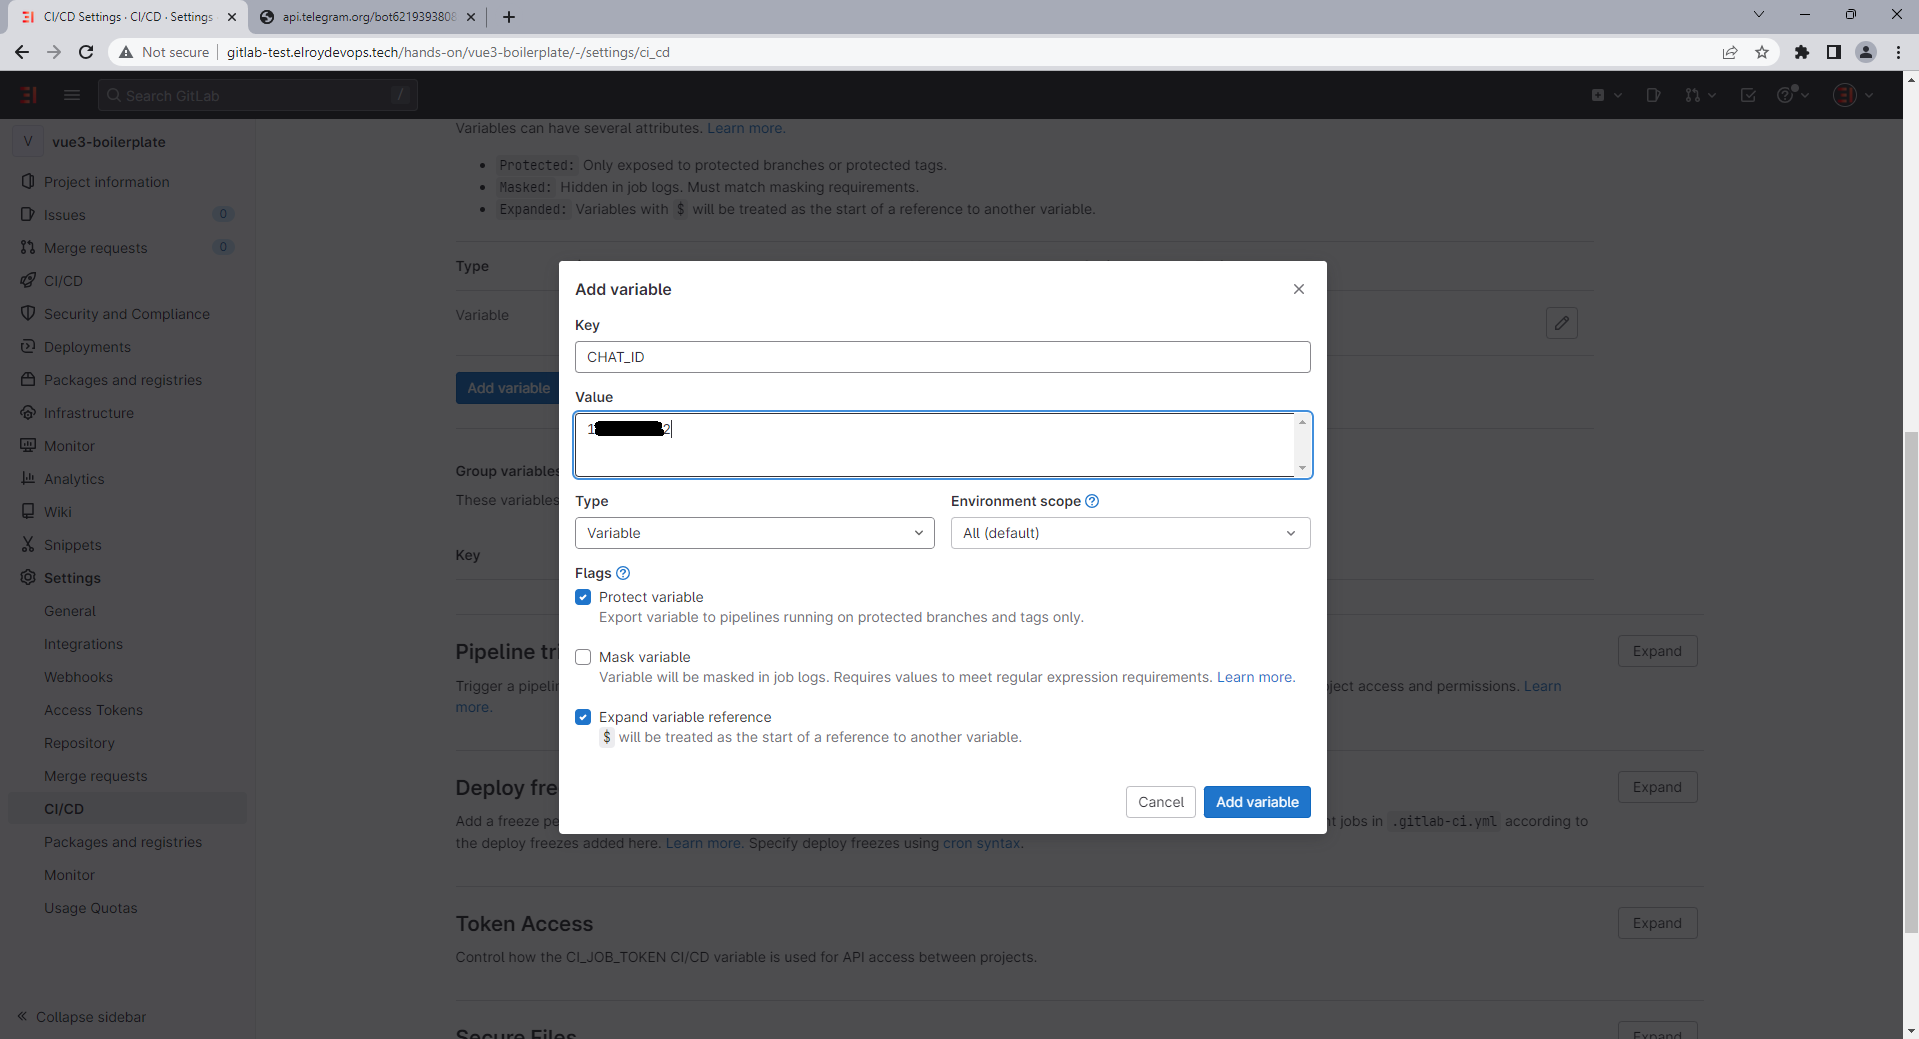The image size is (1919, 1039).
Task: Click into the CHAT_ID Key input field
Action: point(943,357)
